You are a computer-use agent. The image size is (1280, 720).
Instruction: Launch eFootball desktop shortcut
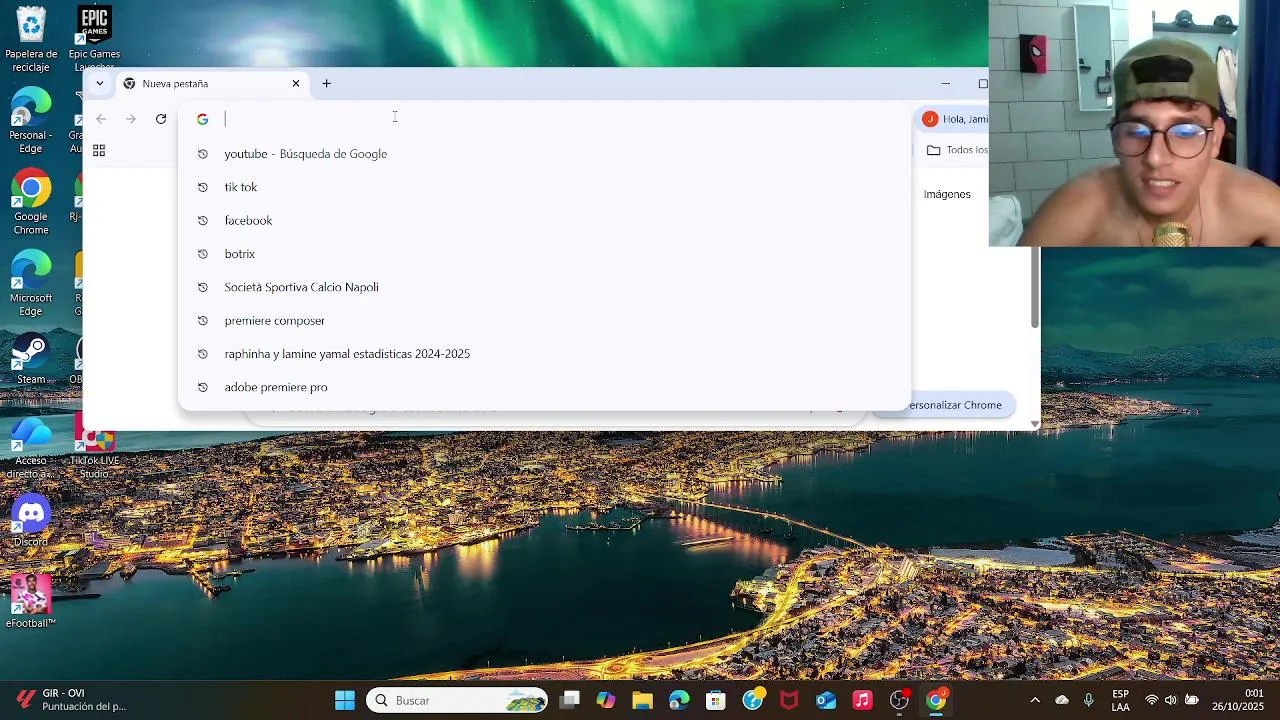tap(31, 600)
